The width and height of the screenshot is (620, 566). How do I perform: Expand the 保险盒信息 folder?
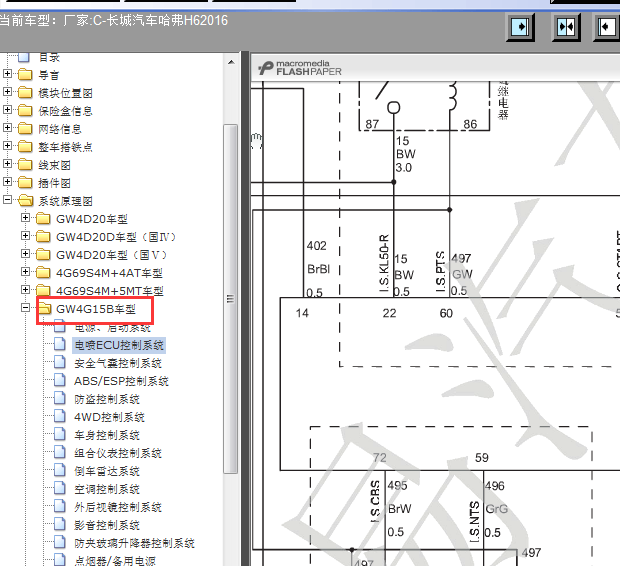(7, 110)
